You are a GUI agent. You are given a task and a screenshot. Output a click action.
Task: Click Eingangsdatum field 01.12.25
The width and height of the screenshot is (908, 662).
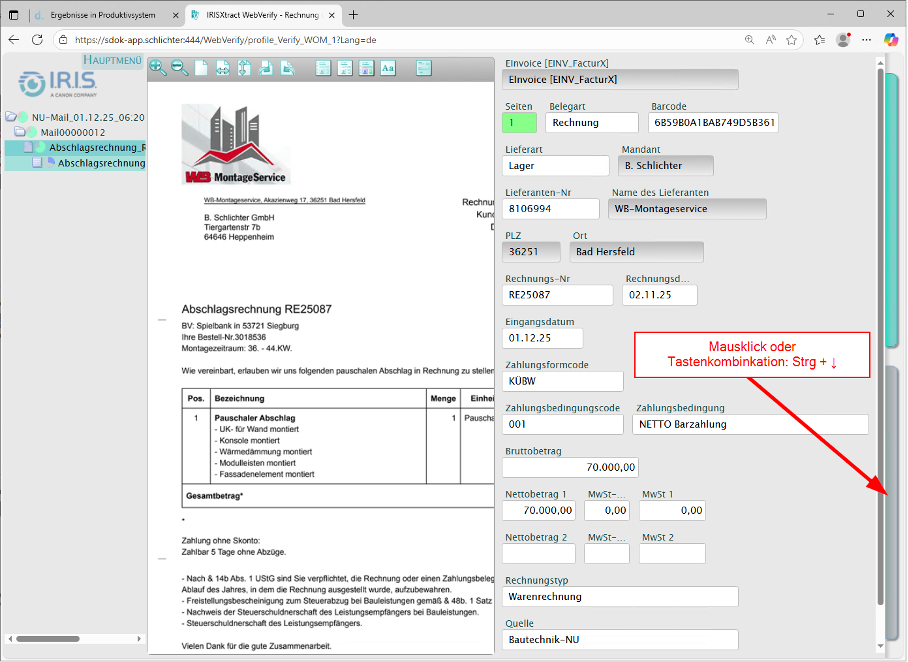click(543, 338)
